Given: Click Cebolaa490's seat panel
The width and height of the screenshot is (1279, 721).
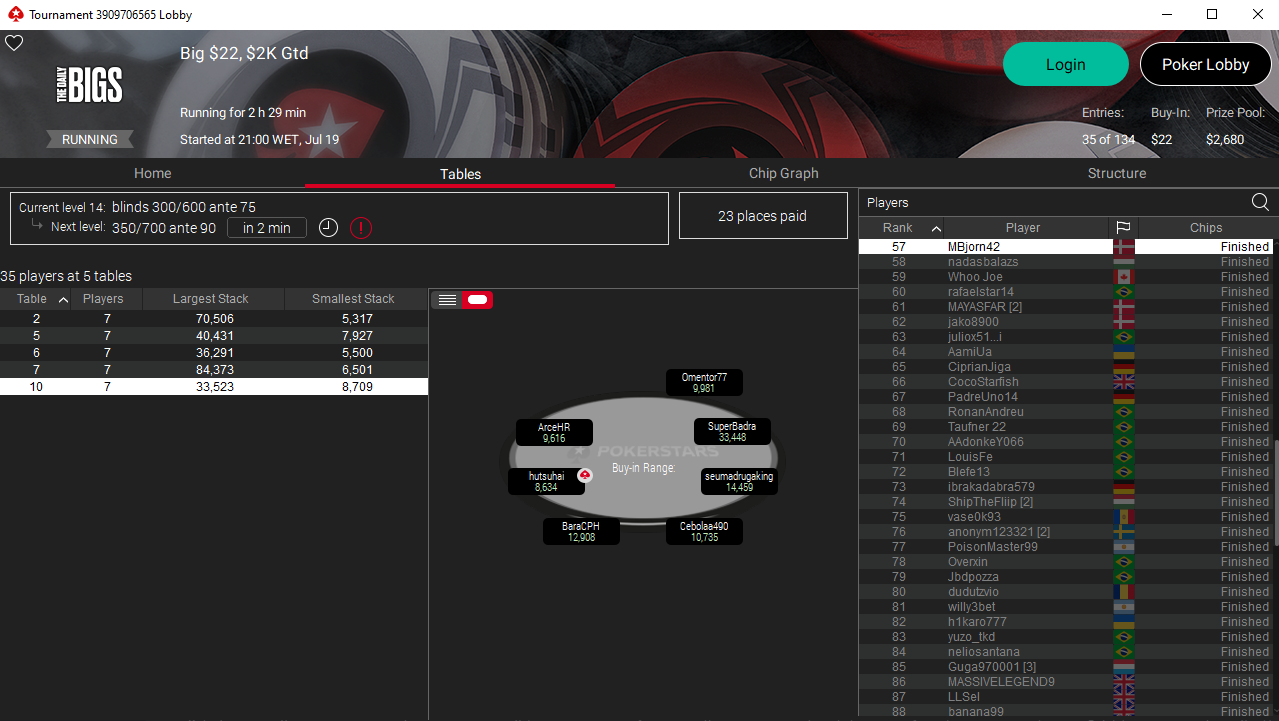Looking at the screenshot, I should tap(704, 531).
